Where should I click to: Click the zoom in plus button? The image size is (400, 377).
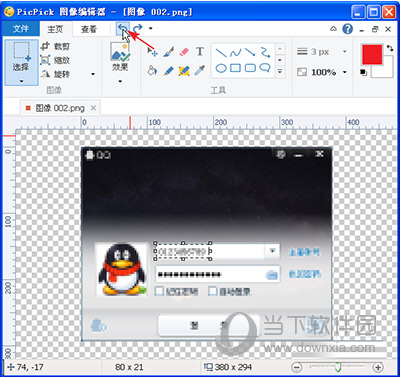378,367
